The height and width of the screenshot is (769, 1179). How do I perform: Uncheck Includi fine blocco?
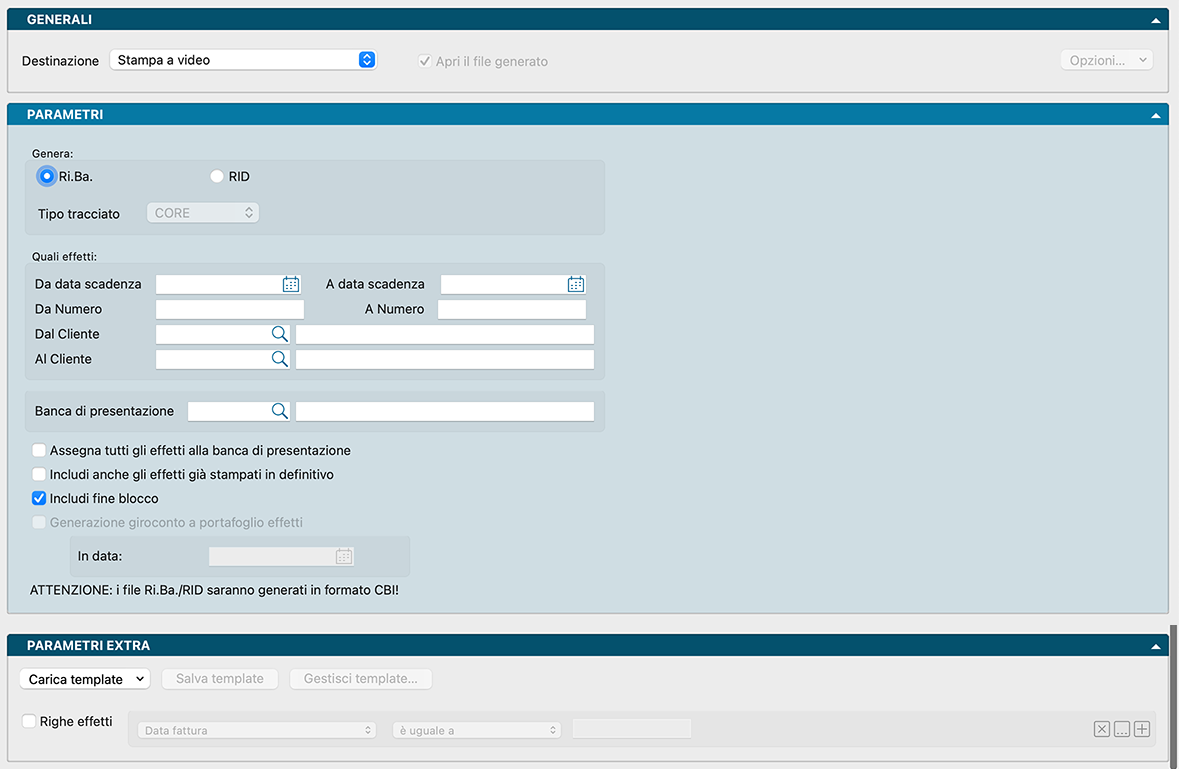point(39,499)
